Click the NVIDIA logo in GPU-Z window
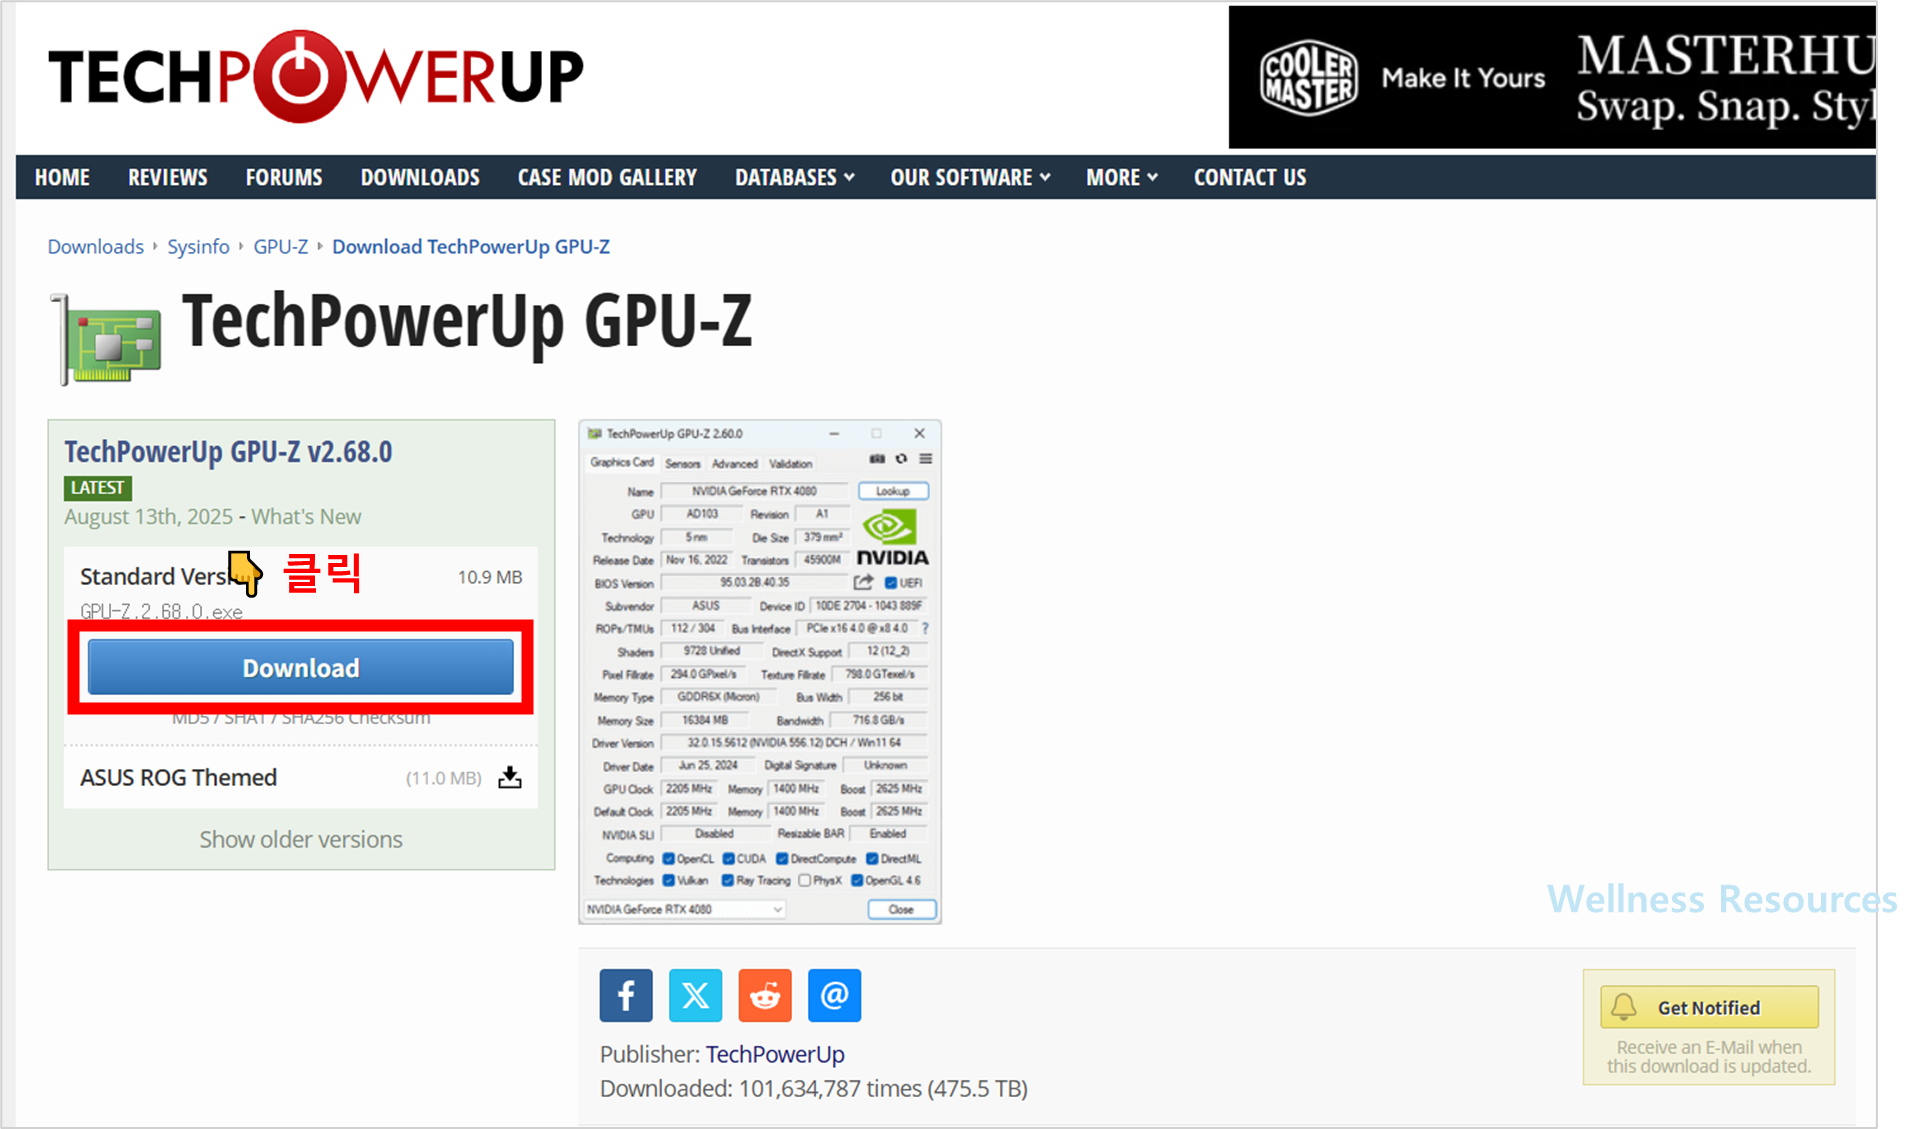 tap(892, 538)
